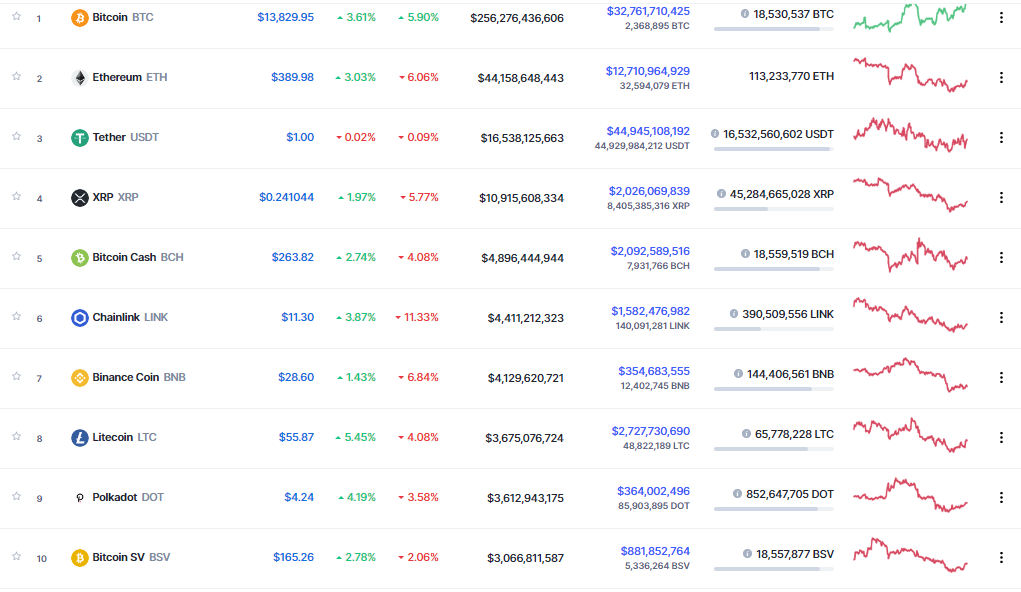The image size is (1021, 592).
Task: Expand Ethereum's more options menu
Action: [1001, 78]
